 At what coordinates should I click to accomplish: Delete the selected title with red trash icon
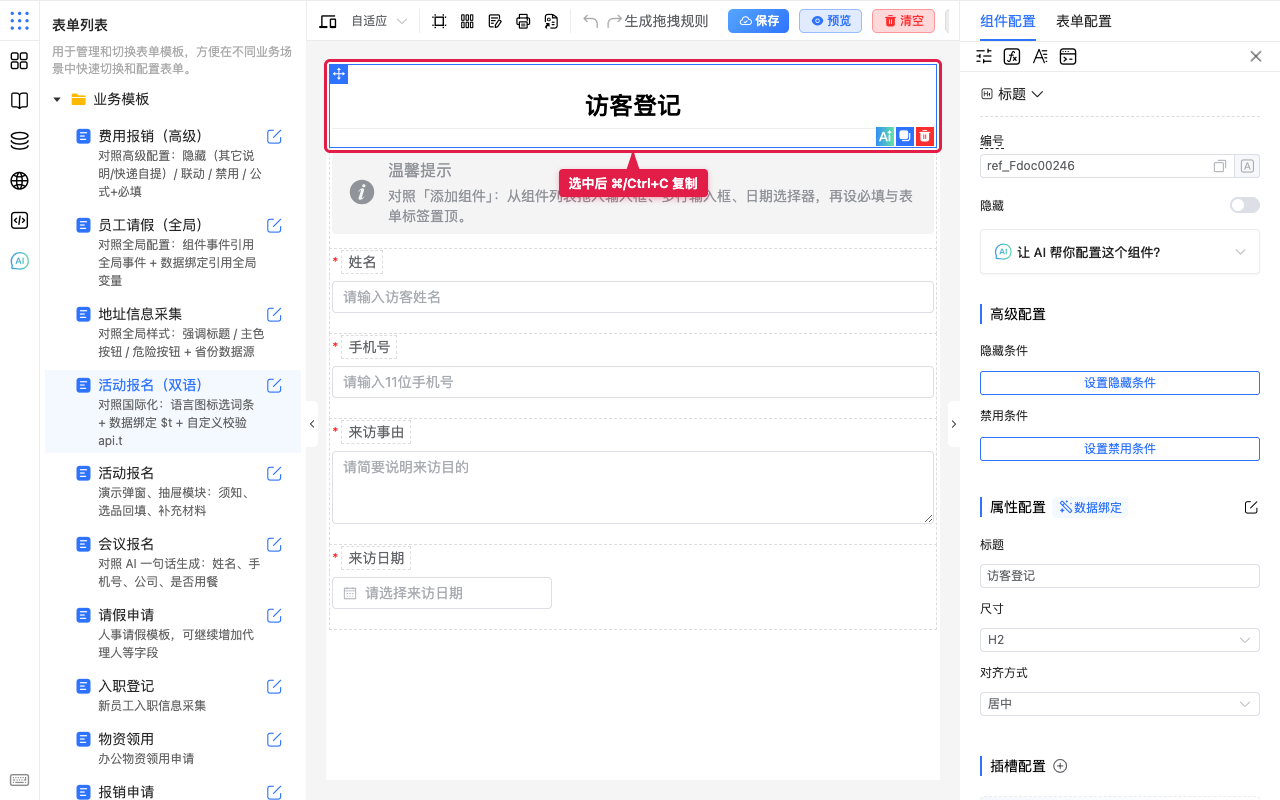(x=925, y=136)
